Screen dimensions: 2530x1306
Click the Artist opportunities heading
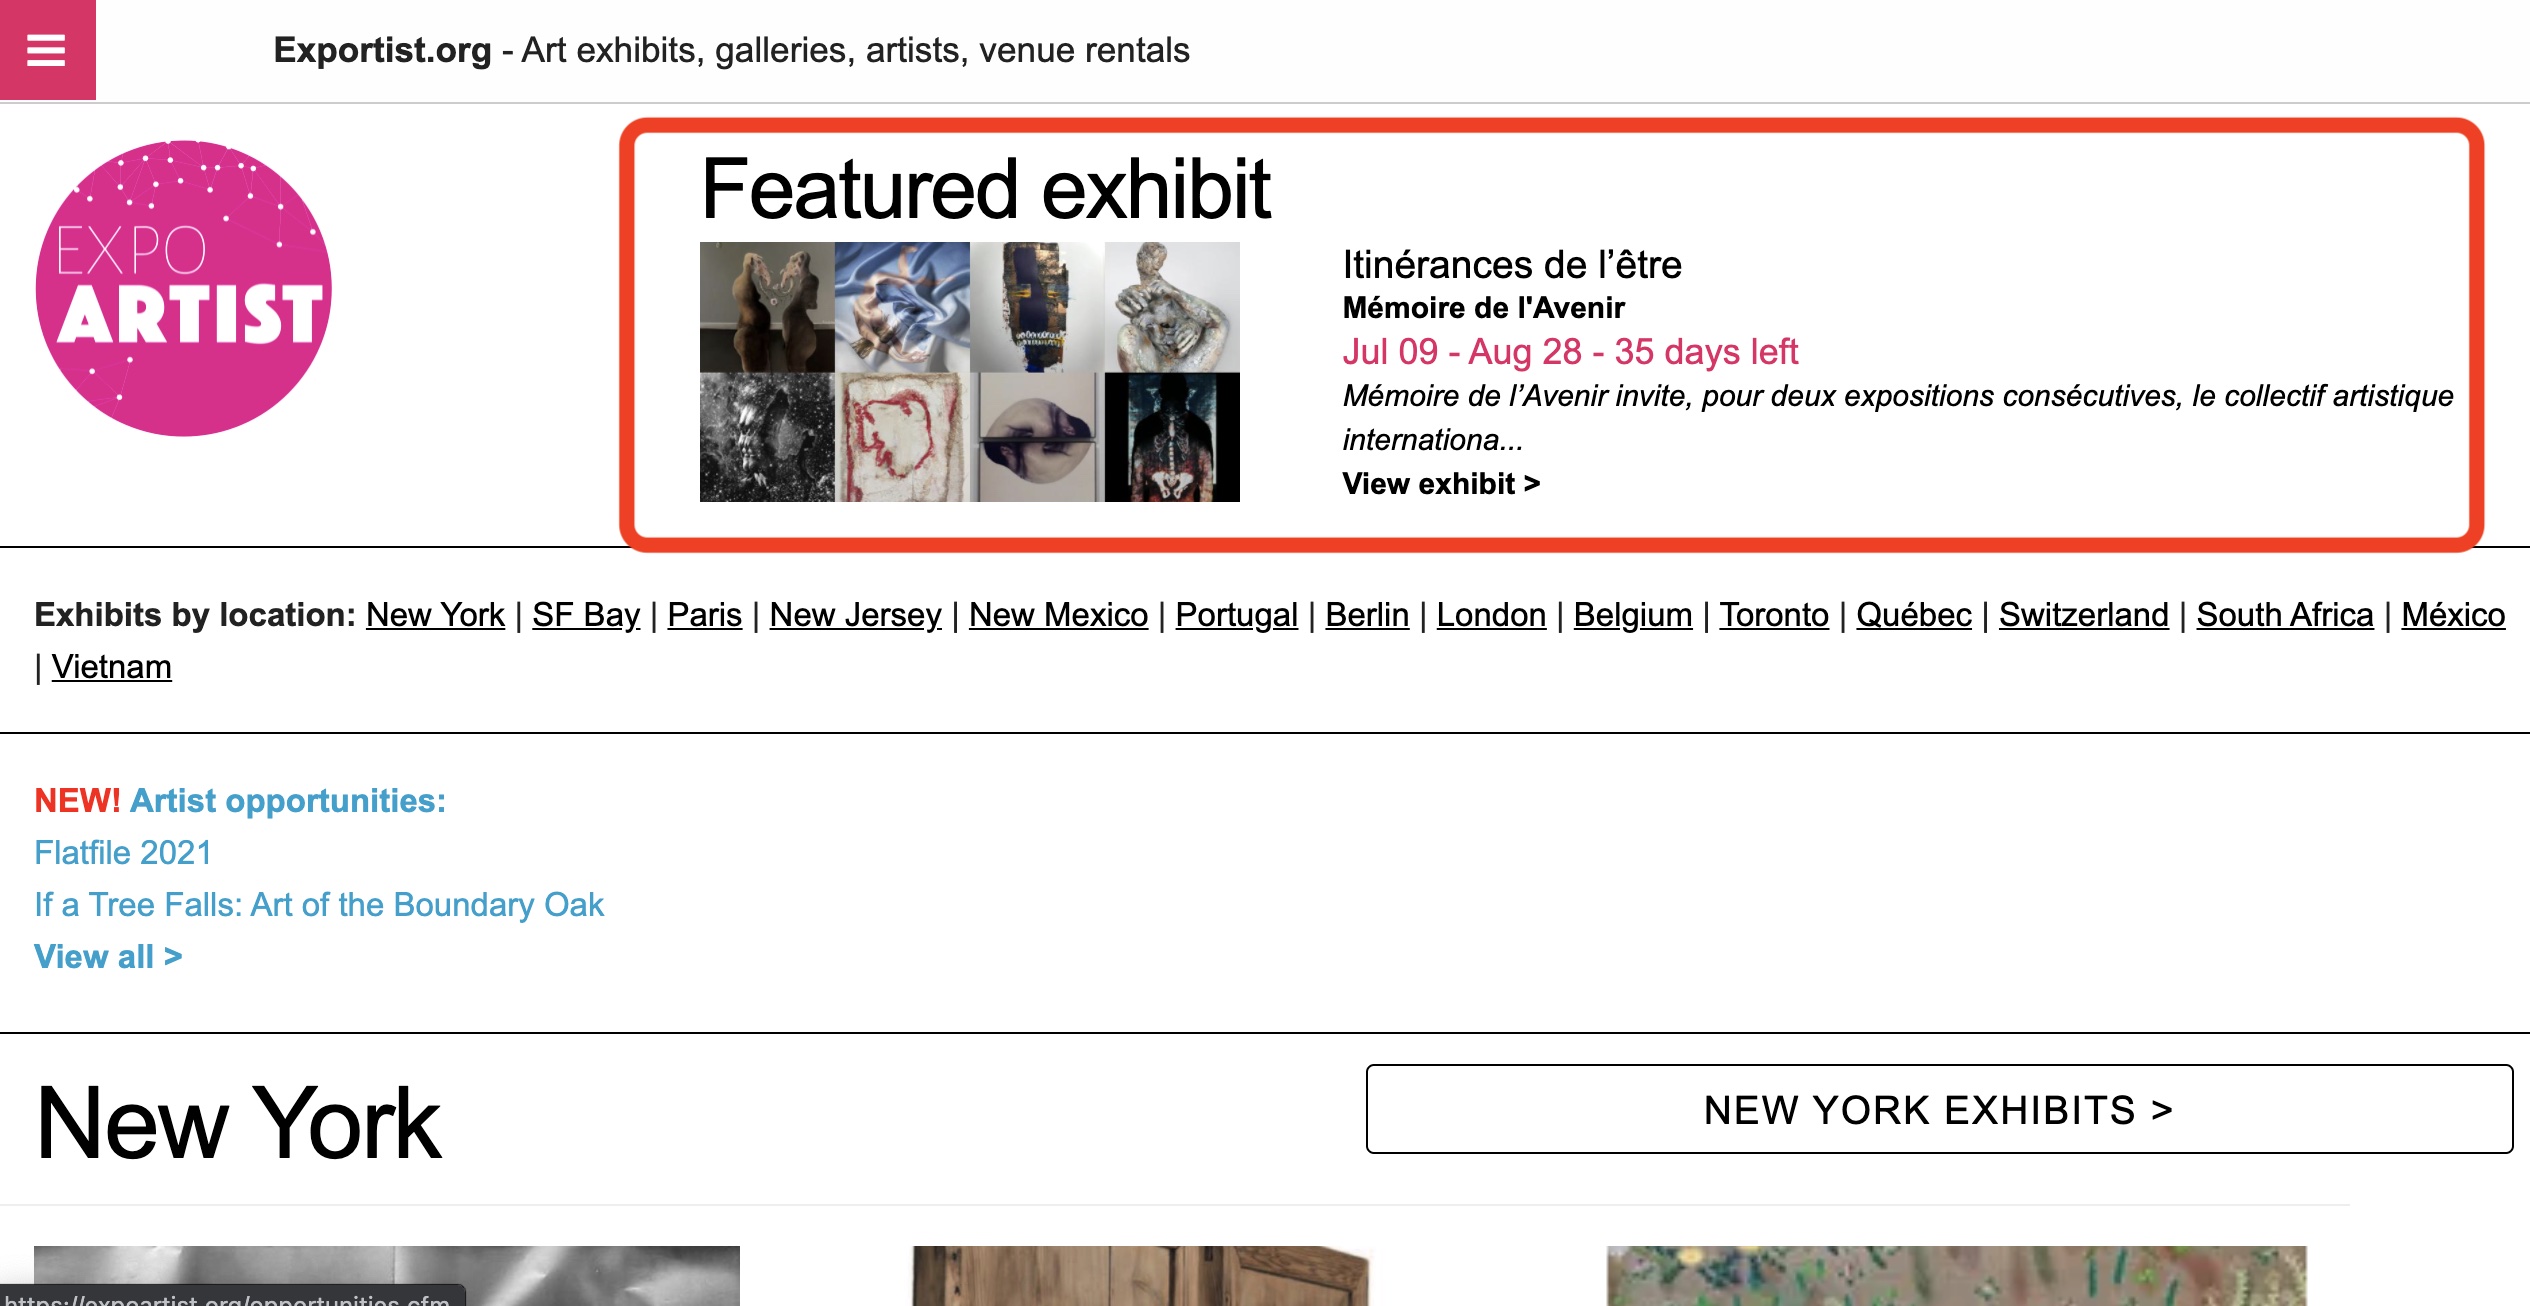[288, 801]
